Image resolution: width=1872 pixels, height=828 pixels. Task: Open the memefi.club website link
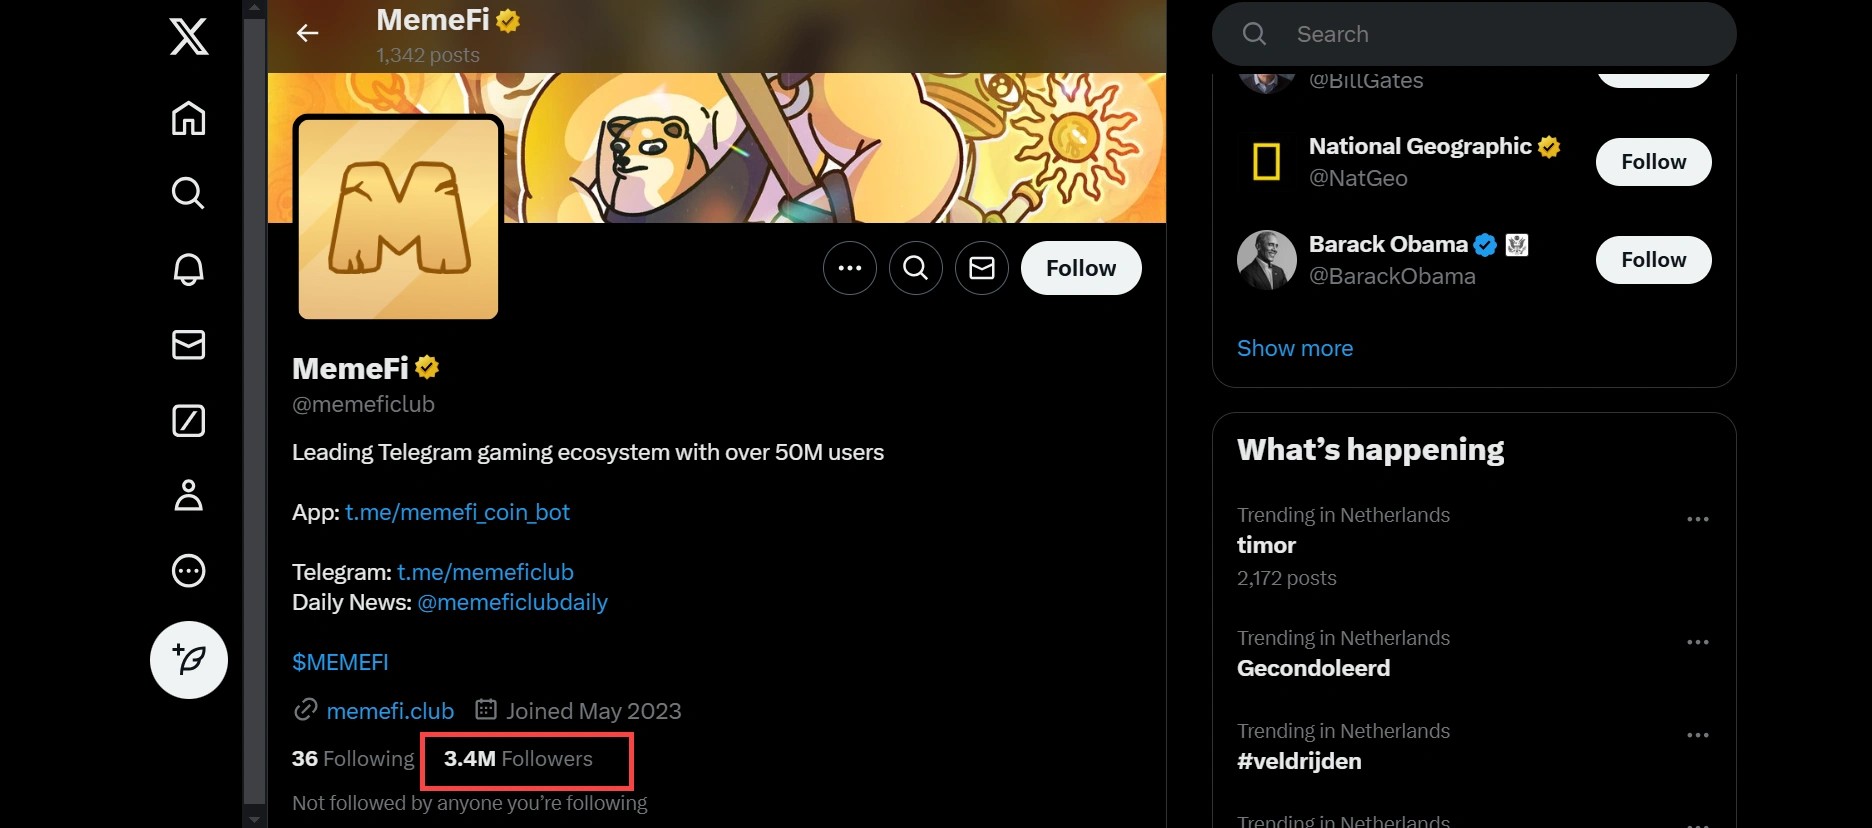click(x=390, y=711)
